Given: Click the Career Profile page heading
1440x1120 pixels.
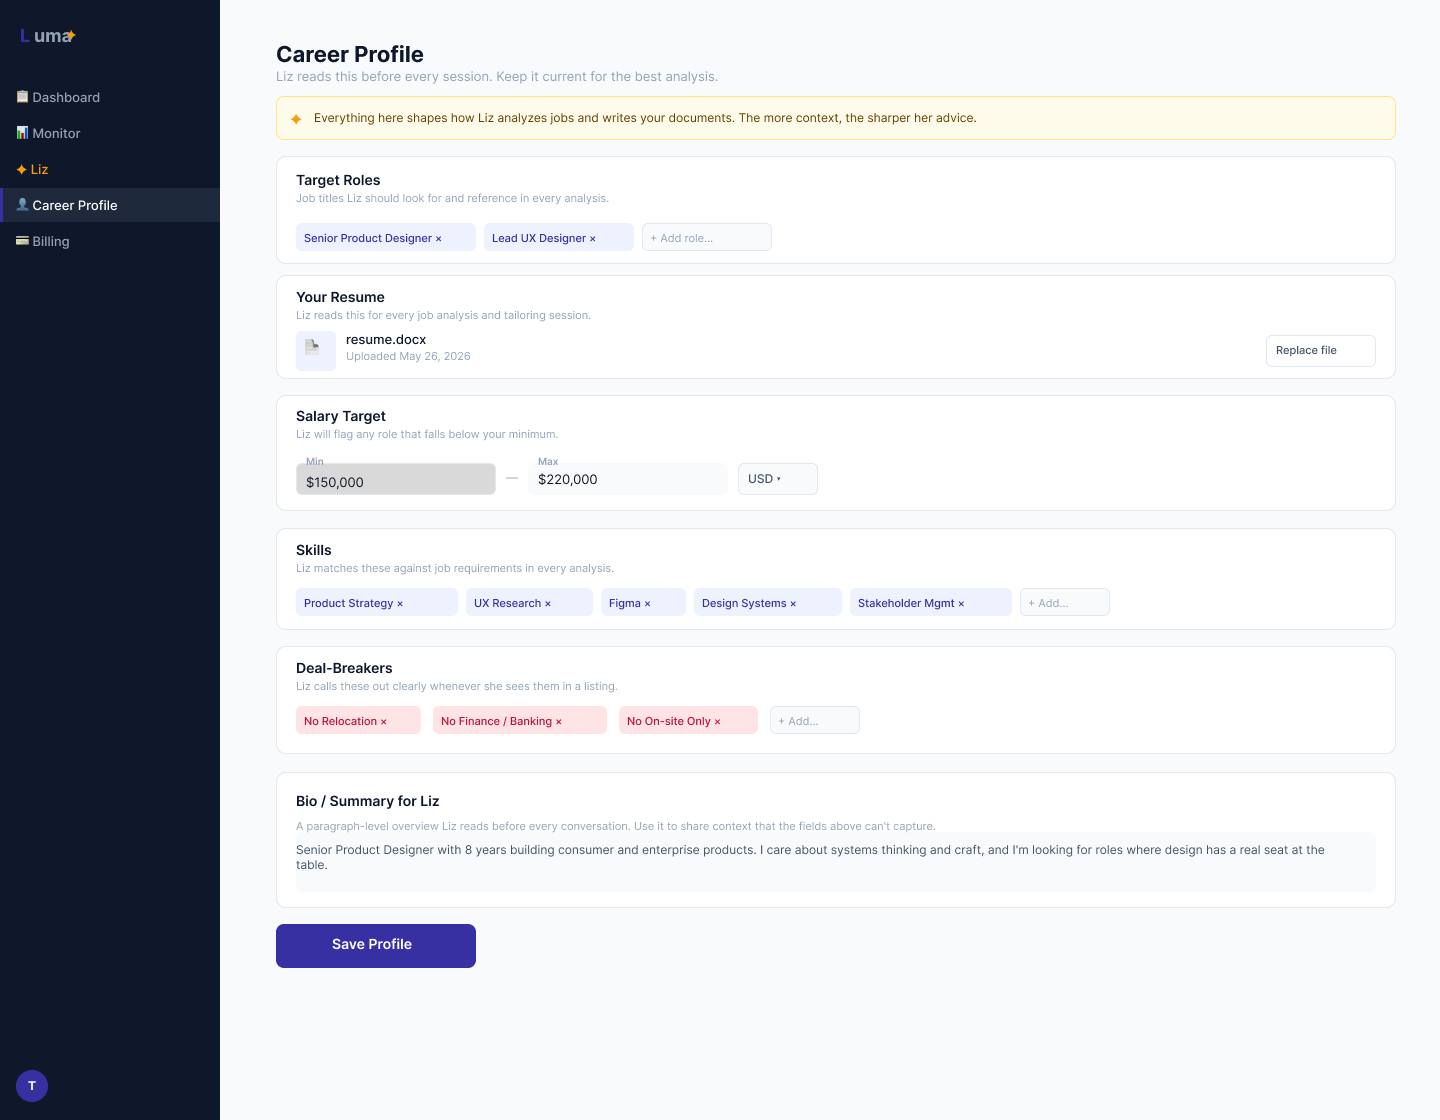Looking at the screenshot, I should coord(350,55).
